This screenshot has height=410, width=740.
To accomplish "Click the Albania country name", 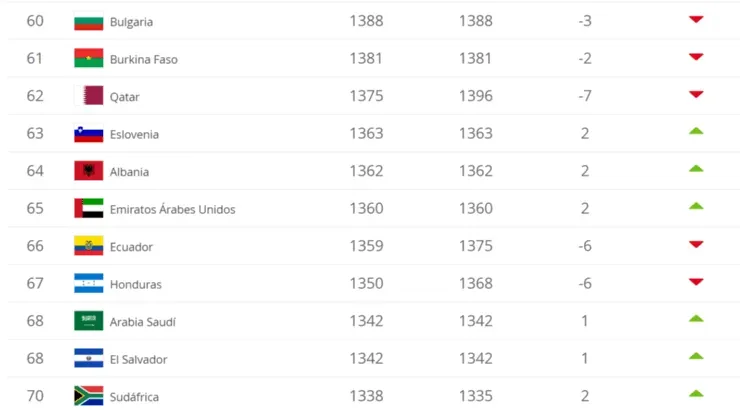I will (x=130, y=172).
